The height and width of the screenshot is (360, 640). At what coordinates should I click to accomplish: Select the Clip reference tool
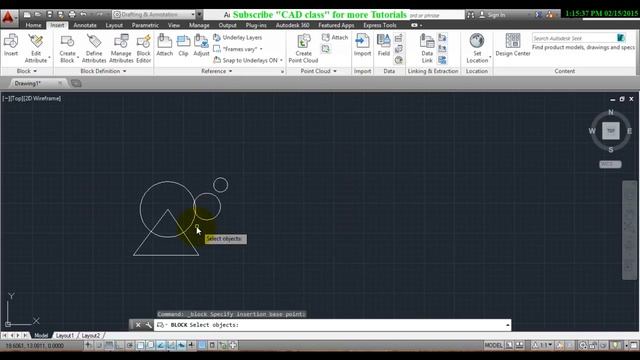(x=183, y=45)
